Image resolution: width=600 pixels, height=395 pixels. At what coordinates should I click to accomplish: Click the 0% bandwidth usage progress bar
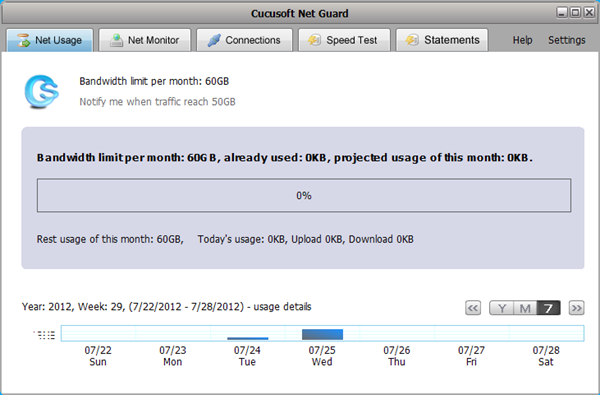304,195
